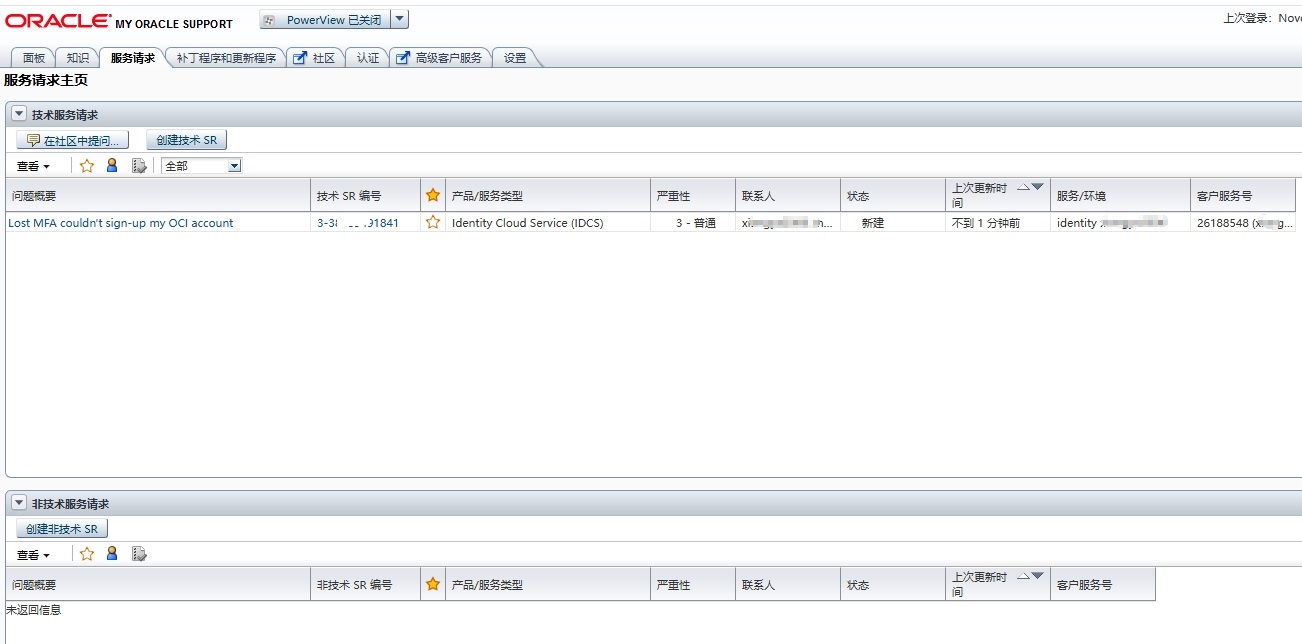The width and height of the screenshot is (1302, 644).
Task: Sort descending by 上次更新时间 in technical SR table
Action: [x=1037, y=187]
